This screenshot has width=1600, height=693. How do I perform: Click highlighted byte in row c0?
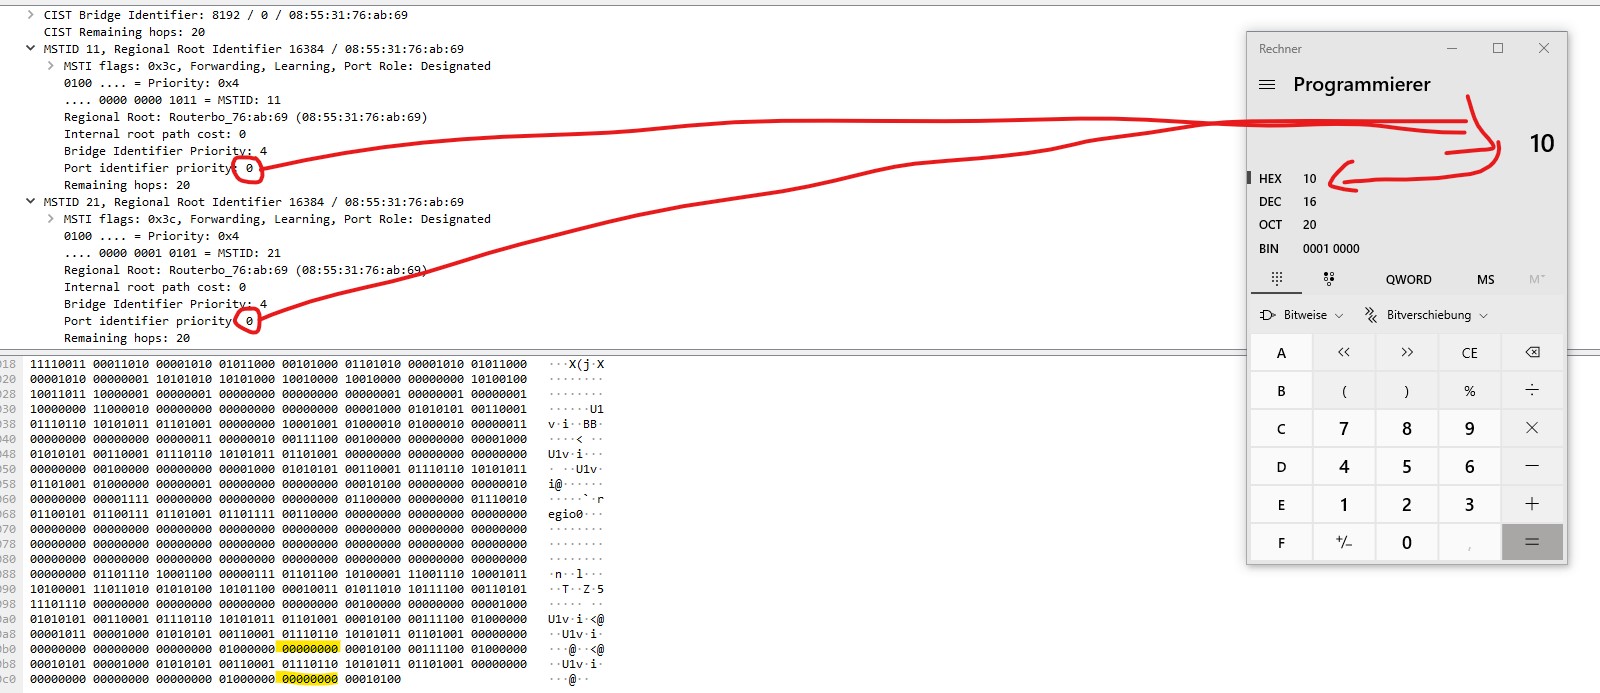pos(309,679)
